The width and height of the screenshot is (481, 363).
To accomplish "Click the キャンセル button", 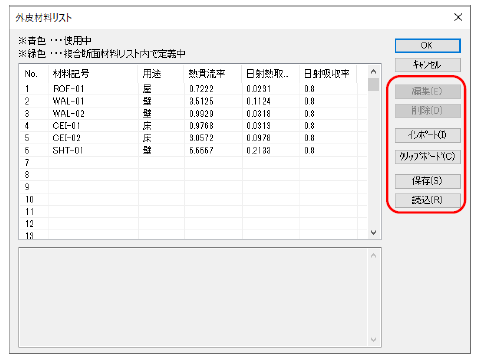I will pyautogui.click(x=428, y=65).
